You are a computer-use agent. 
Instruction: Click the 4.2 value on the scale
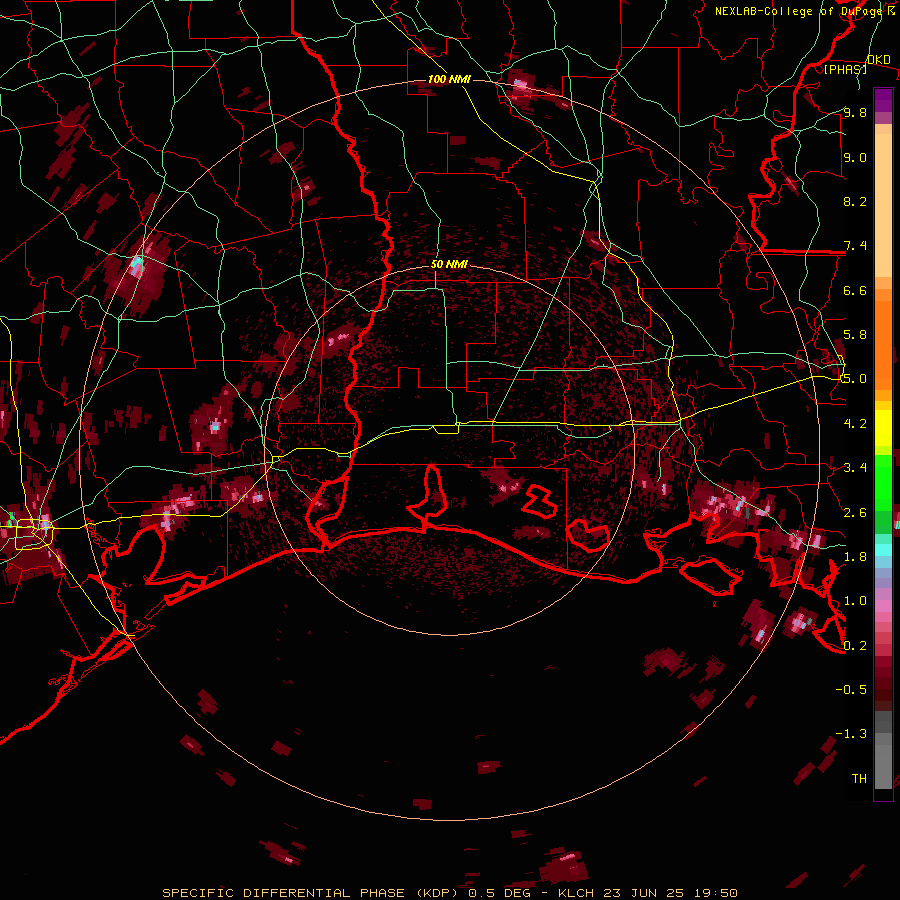[855, 423]
